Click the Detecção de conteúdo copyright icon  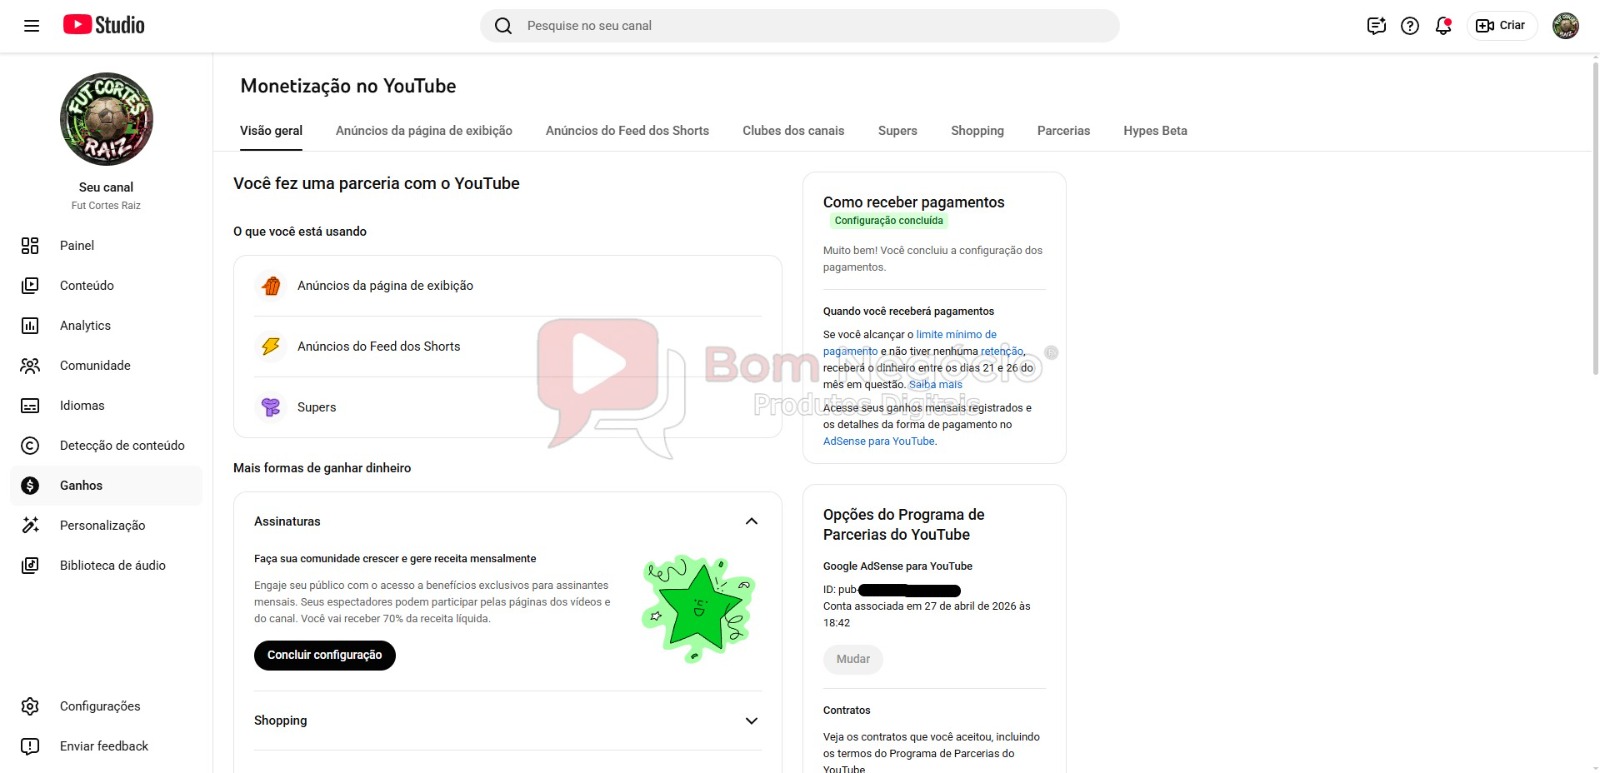pos(30,445)
